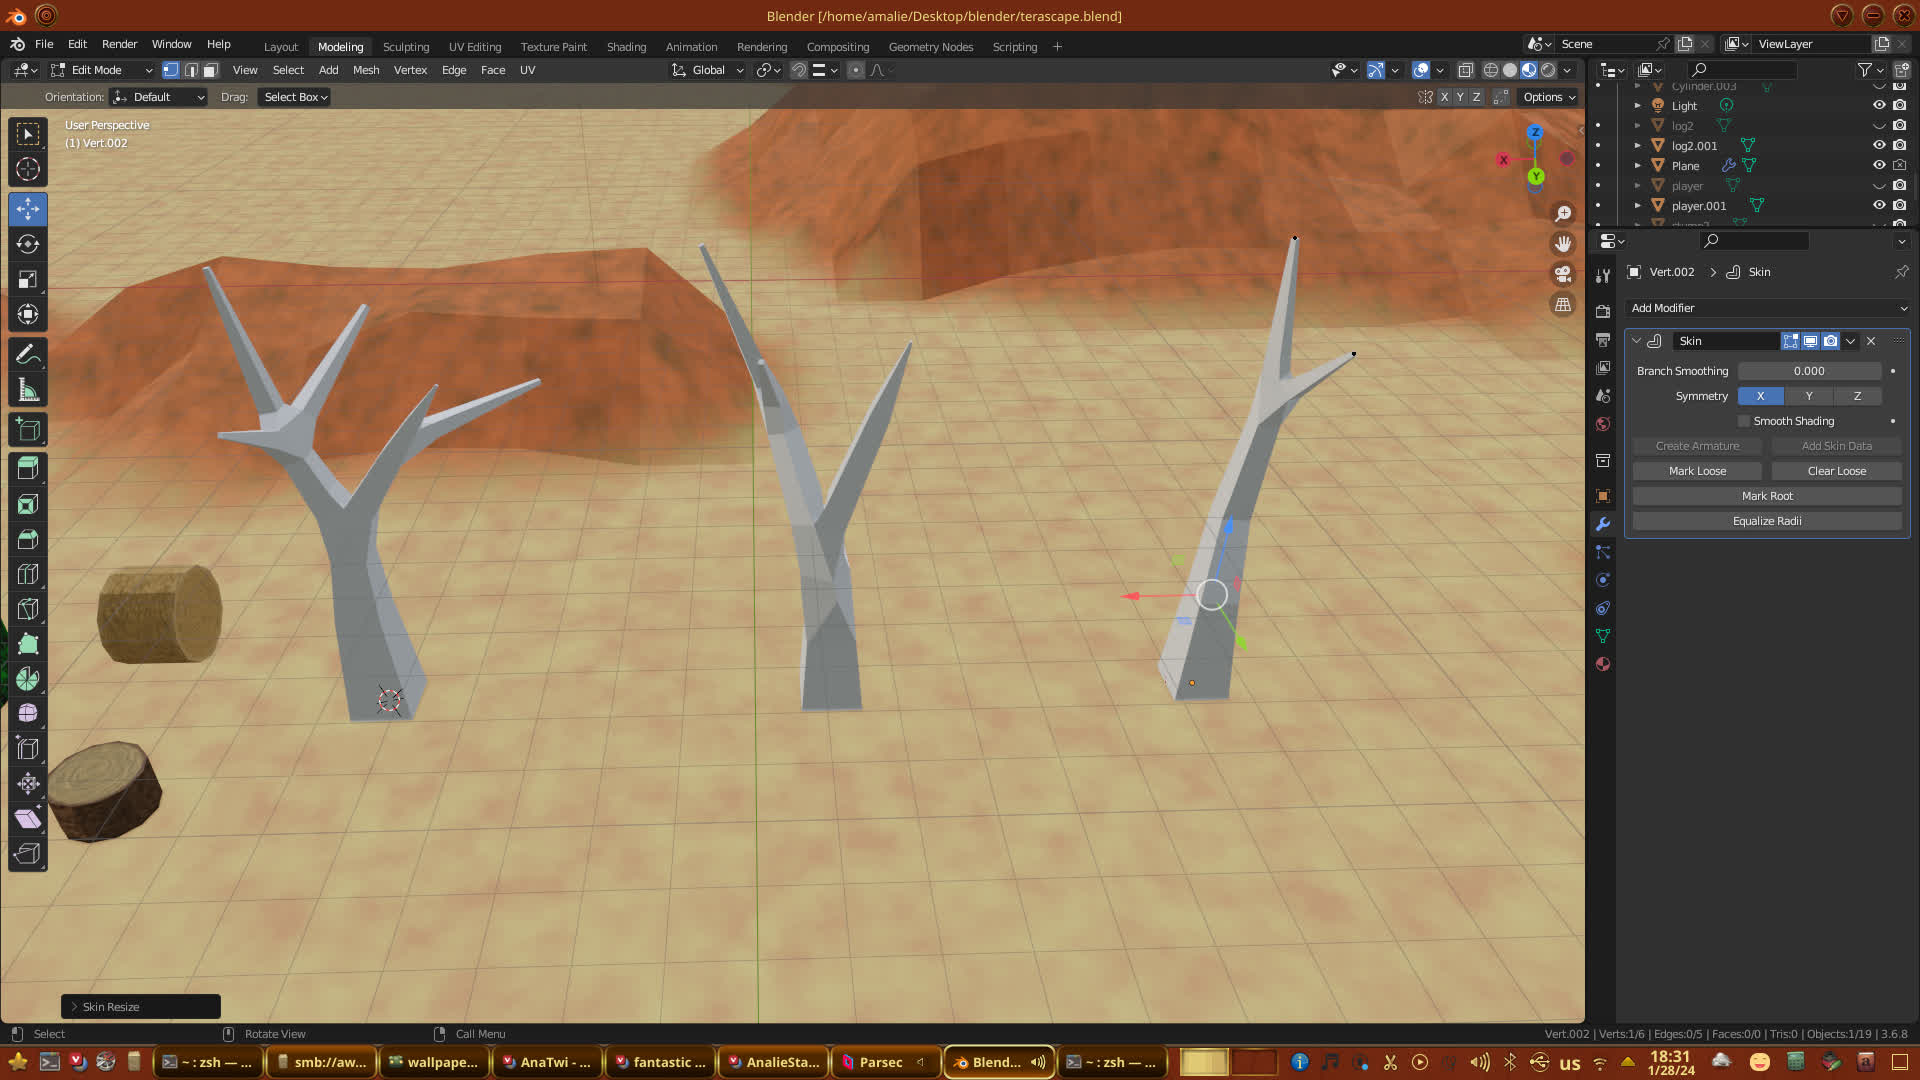1920x1080 pixels.
Task: Open the Edit Mode dropdown
Action: pyautogui.click(x=102, y=70)
